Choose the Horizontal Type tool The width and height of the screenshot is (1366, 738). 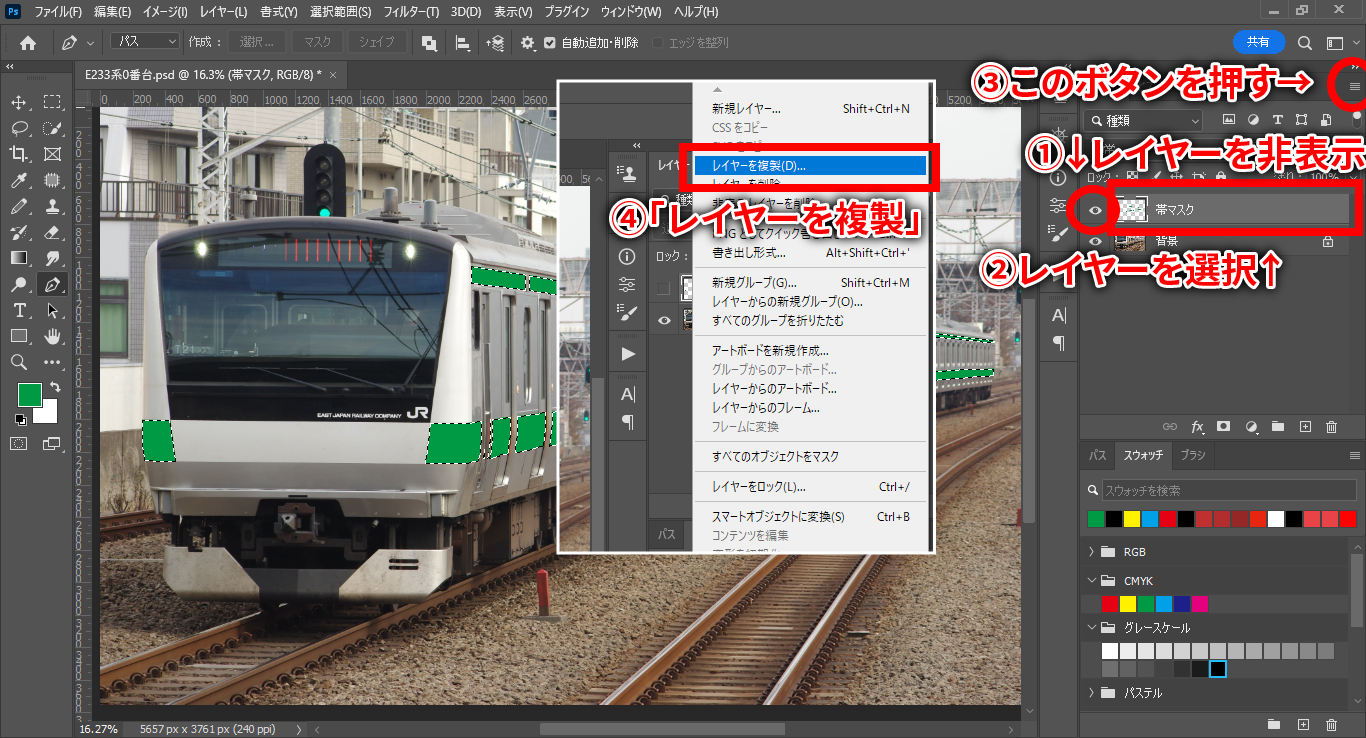click(19, 310)
